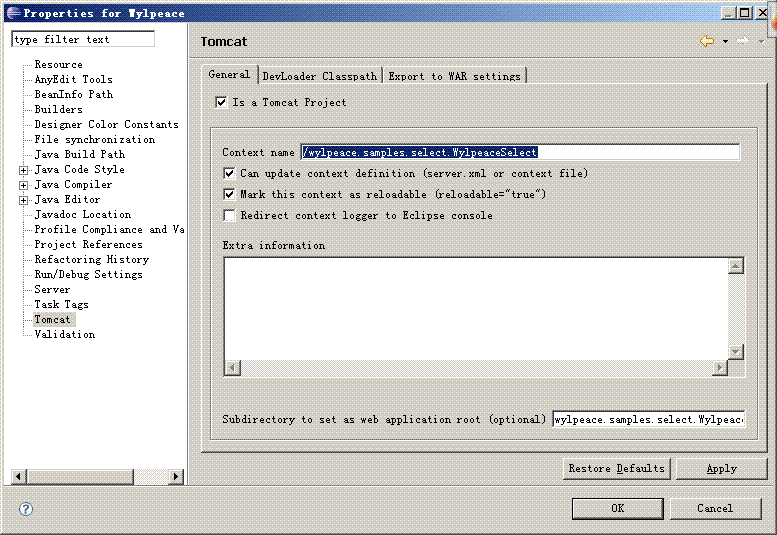Click scroll right arrow in Extra information box
Image resolution: width=777 pixels, height=535 pixels.
(720, 368)
